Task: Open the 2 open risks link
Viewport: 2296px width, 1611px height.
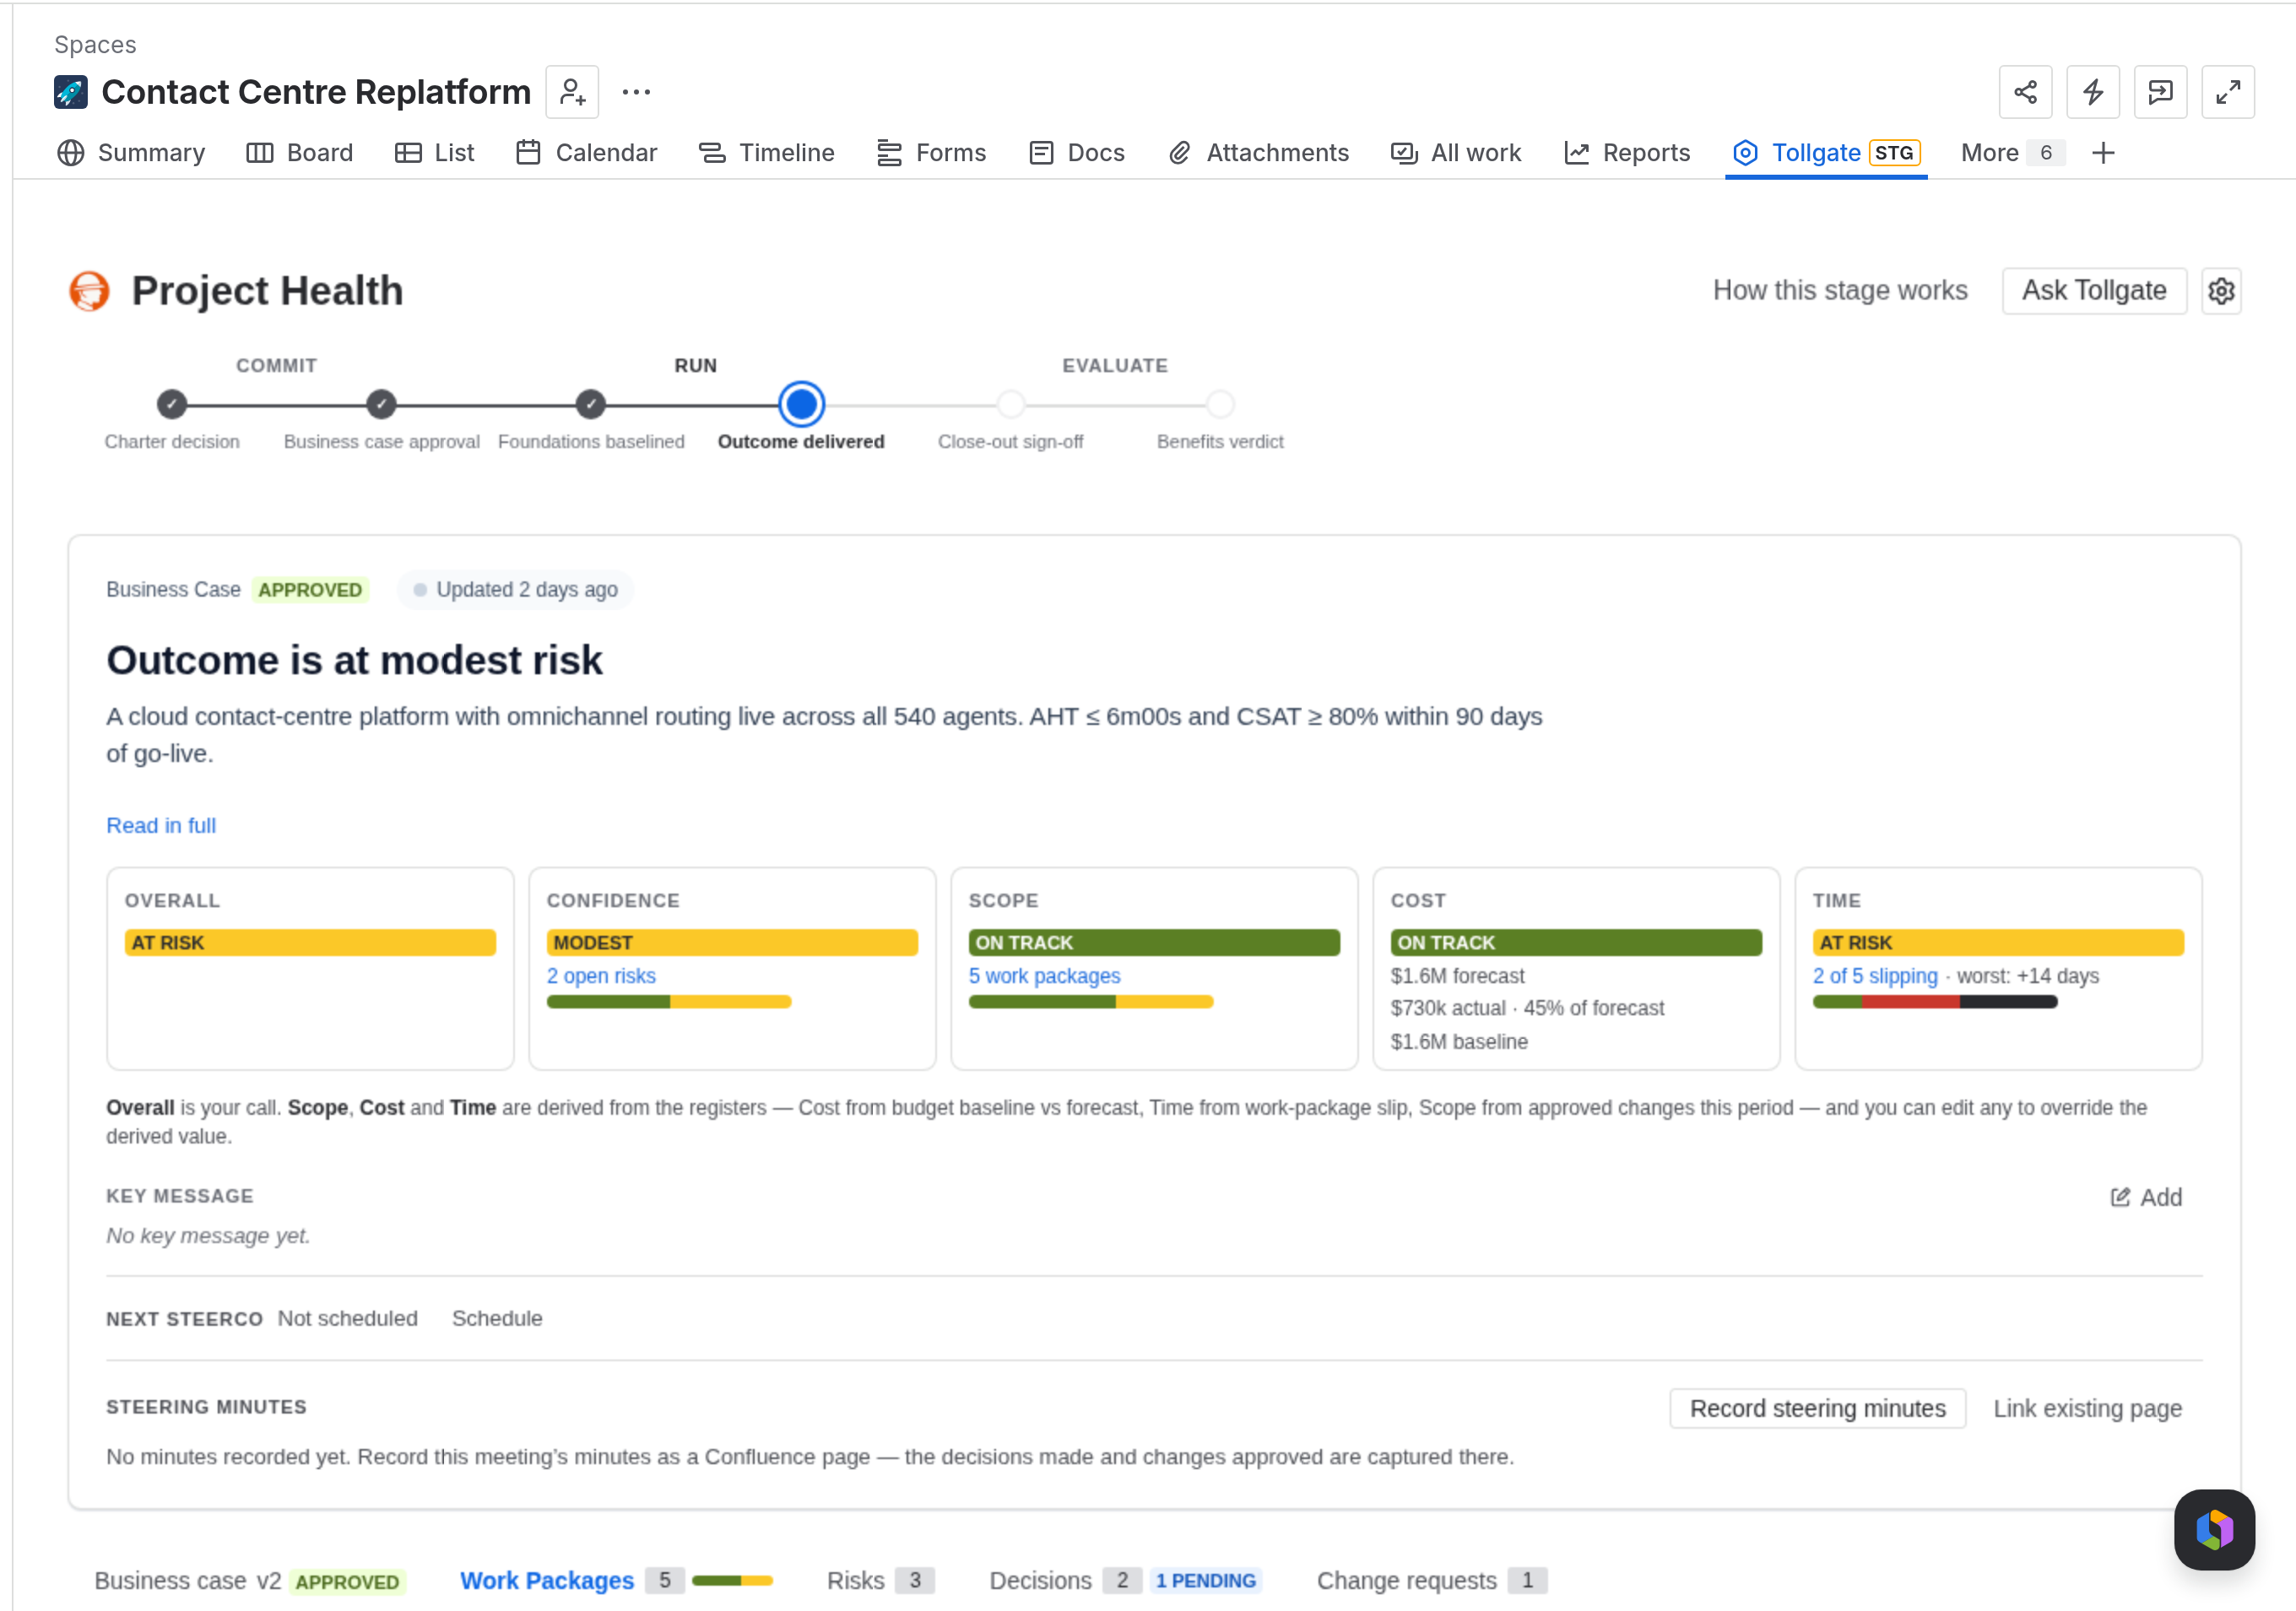Action: point(601,975)
